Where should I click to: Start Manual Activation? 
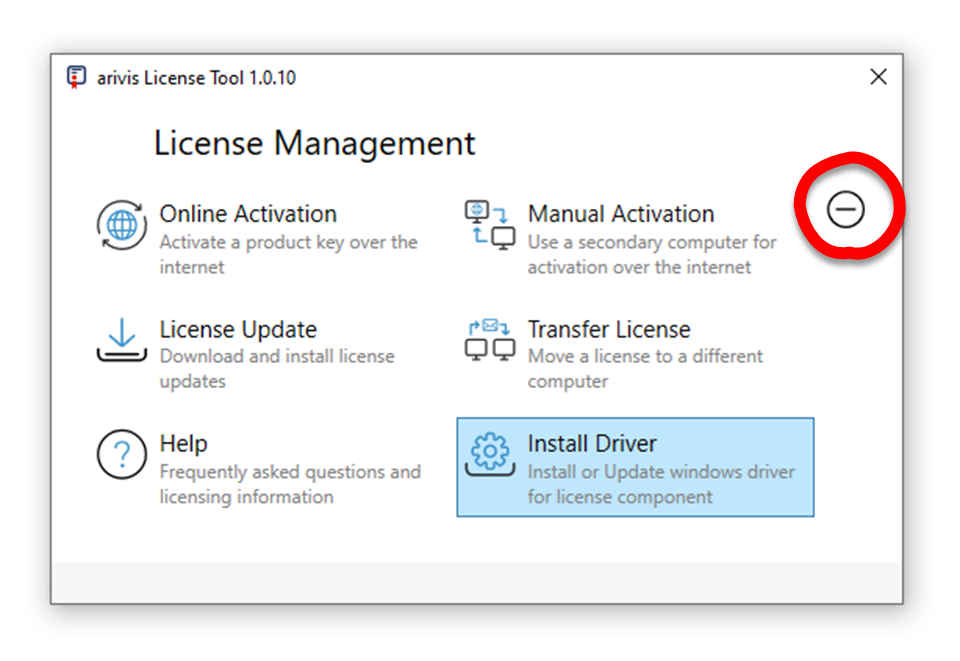(620, 214)
